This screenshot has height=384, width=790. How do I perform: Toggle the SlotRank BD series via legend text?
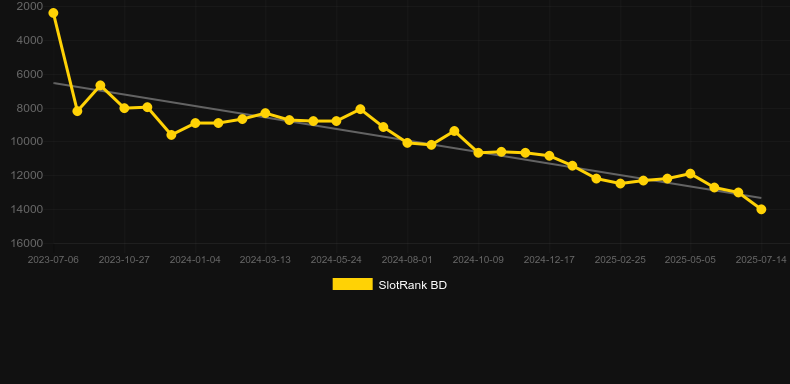[x=412, y=285]
